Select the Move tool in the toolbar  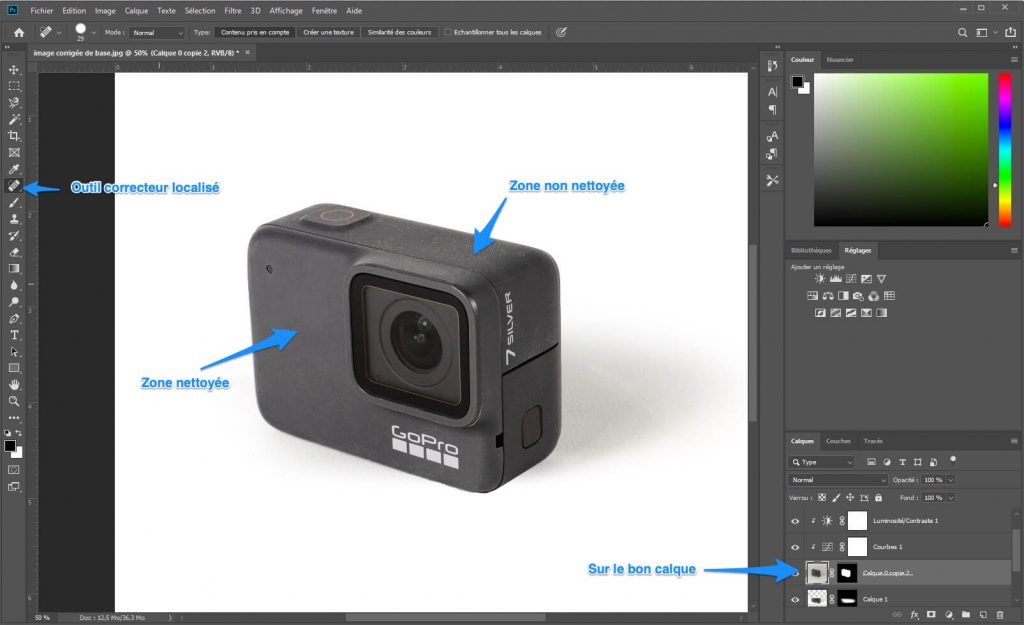pos(14,69)
